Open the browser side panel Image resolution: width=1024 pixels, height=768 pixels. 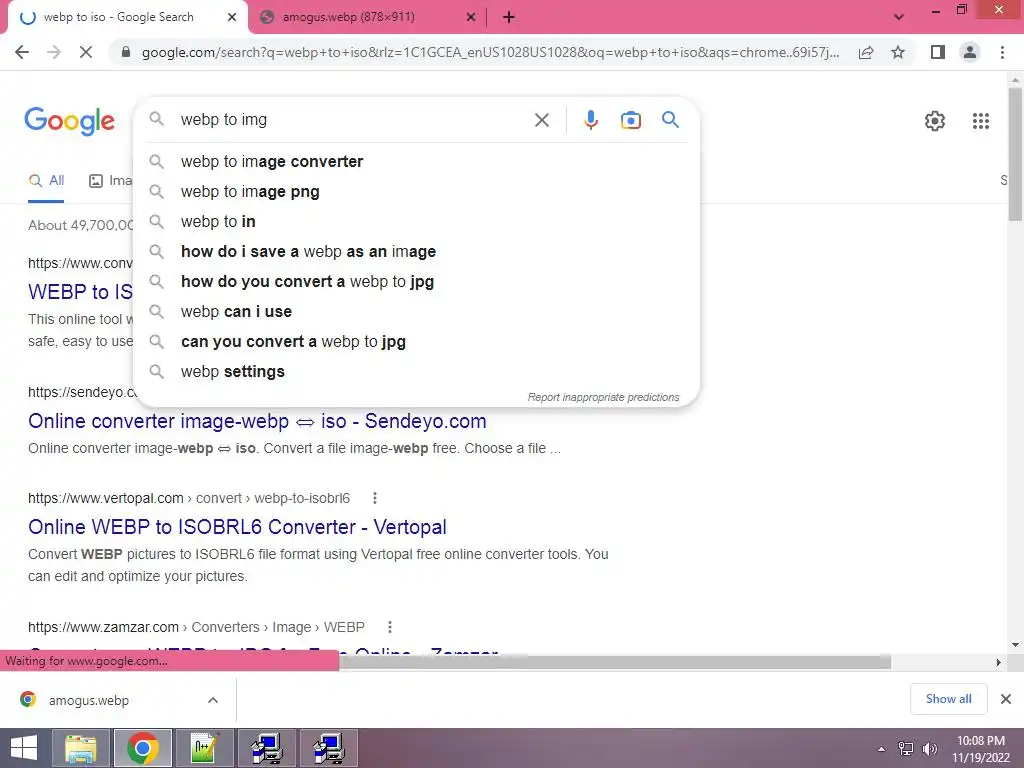[x=938, y=52]
